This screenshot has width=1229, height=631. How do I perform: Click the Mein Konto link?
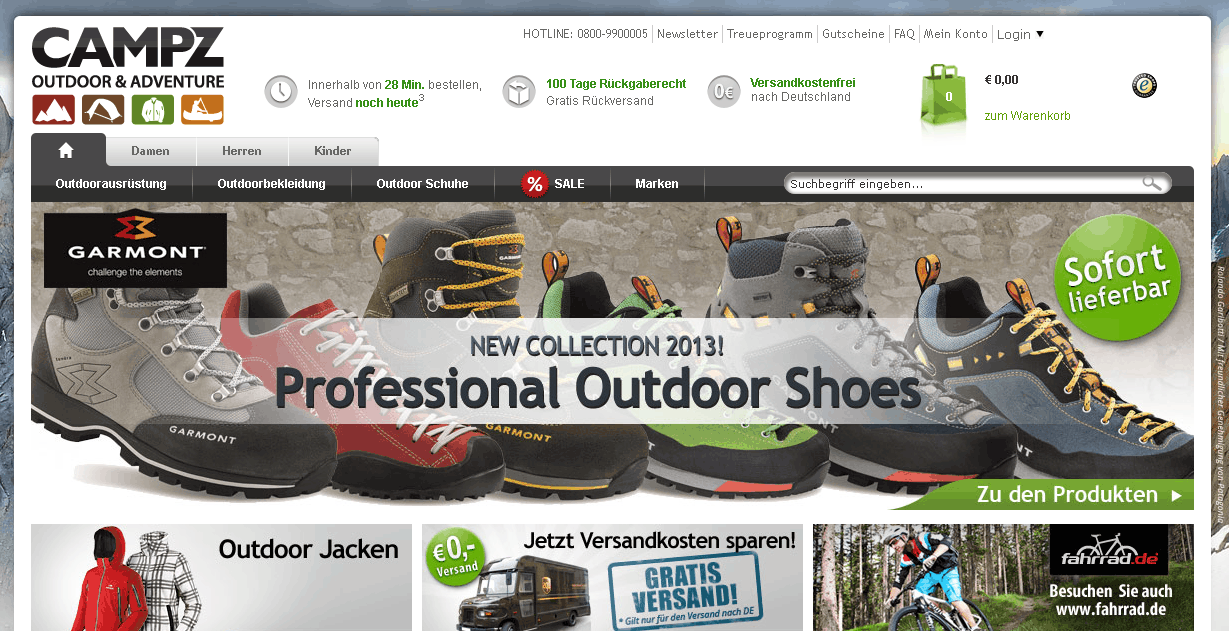point(956,34)
